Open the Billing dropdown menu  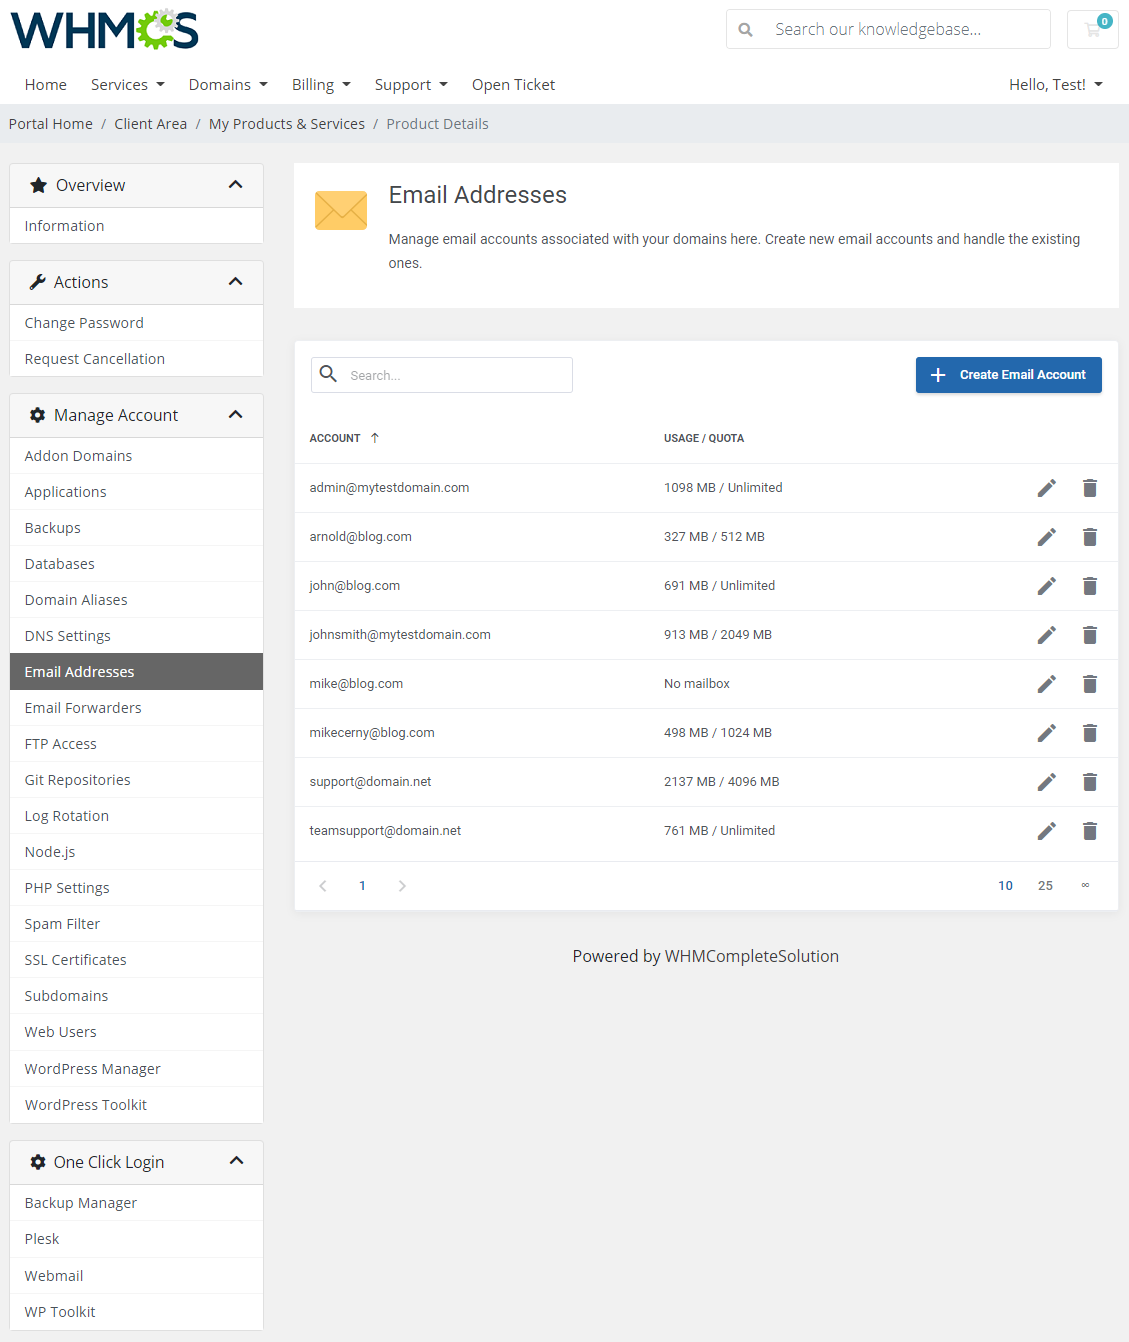pos(321,84)
